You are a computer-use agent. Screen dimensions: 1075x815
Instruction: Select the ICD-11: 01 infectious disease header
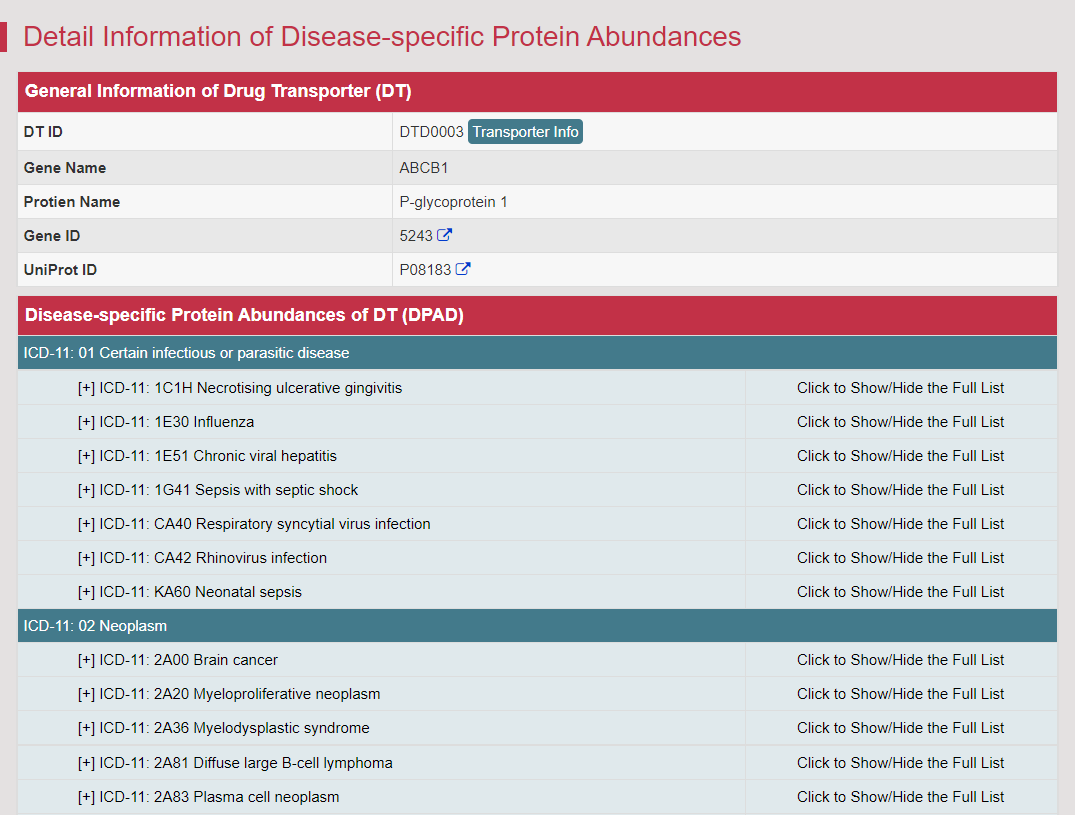pos(187,353)
